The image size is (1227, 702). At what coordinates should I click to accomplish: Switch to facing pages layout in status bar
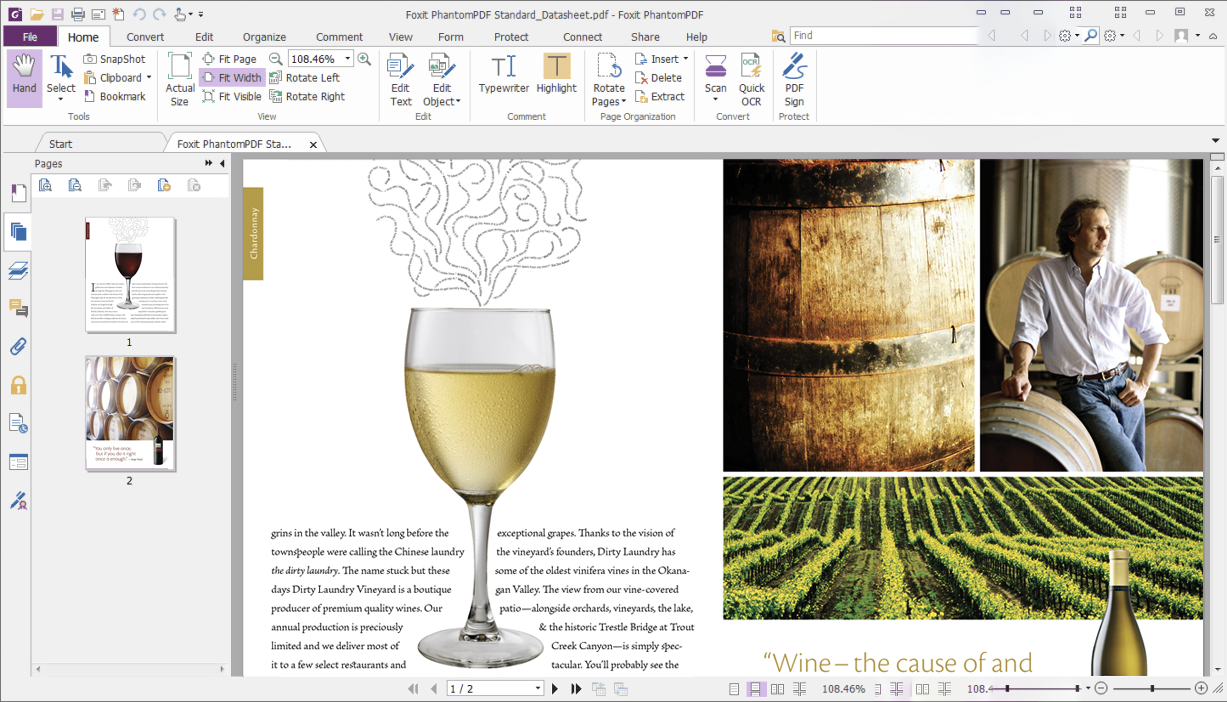point(778,689)
